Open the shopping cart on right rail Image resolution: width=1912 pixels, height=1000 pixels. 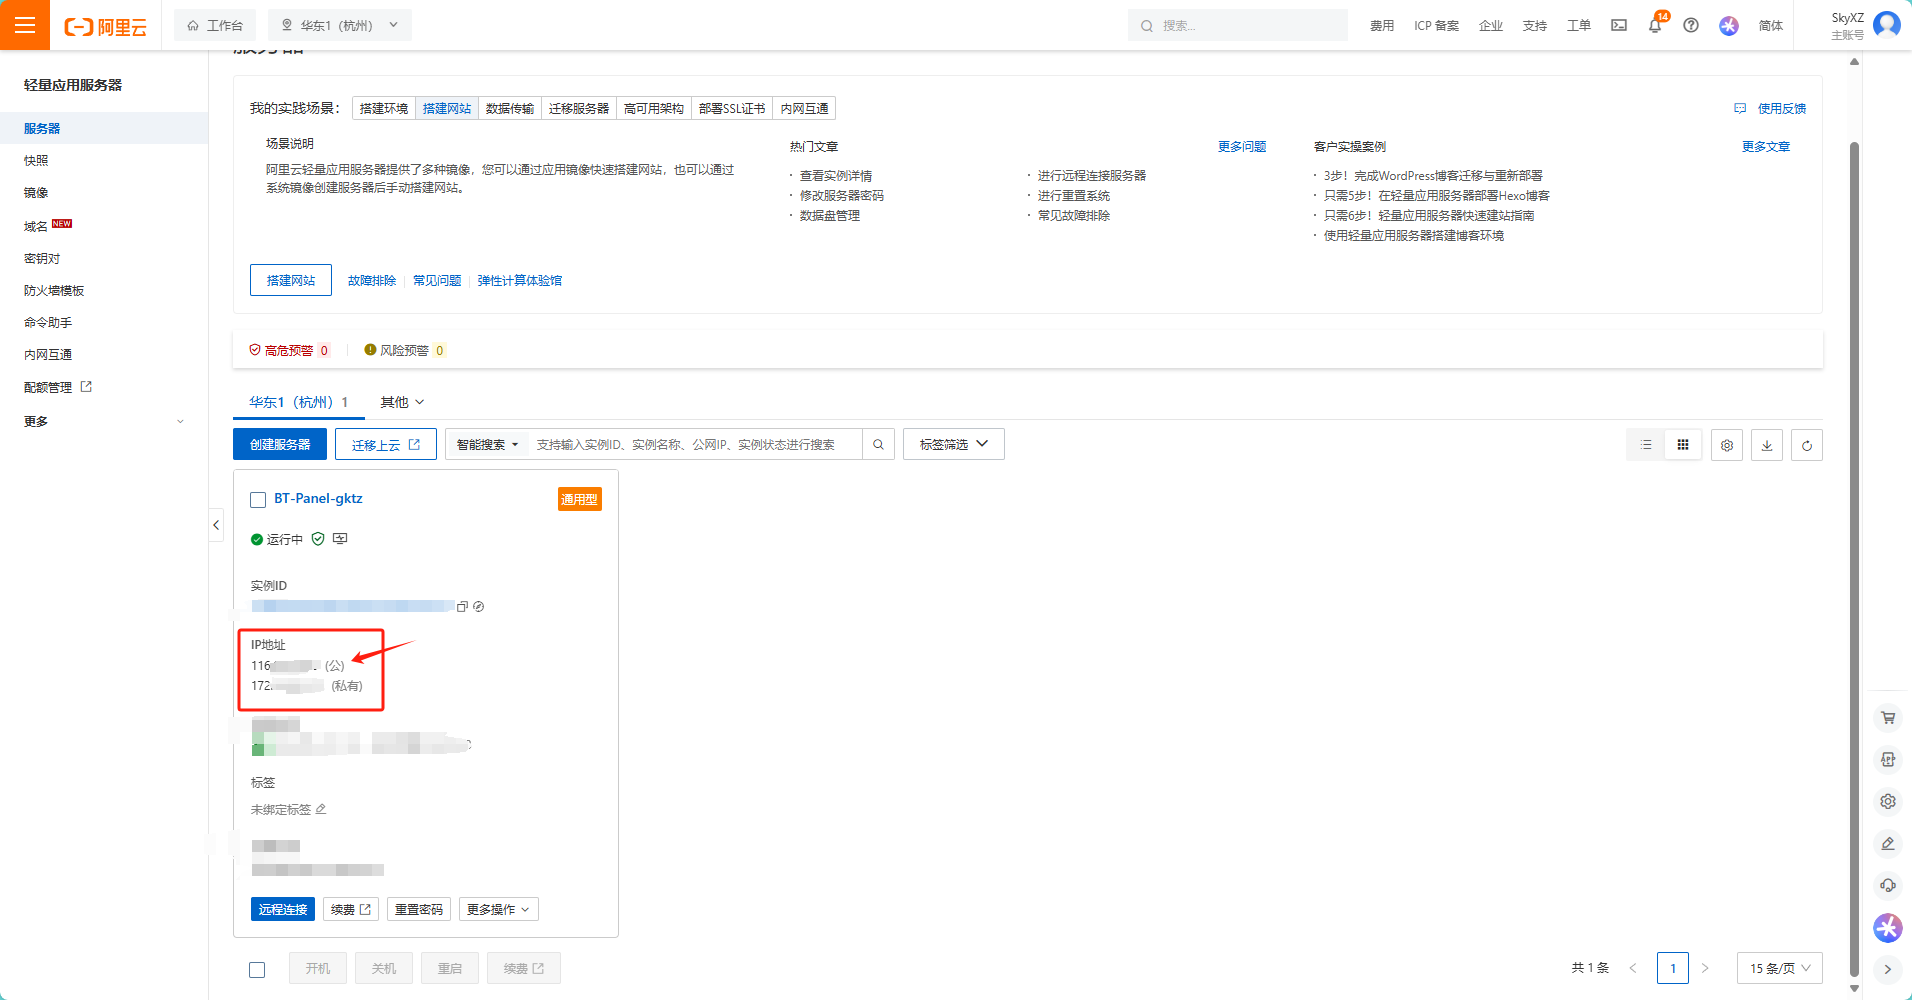coord(1888,717)
